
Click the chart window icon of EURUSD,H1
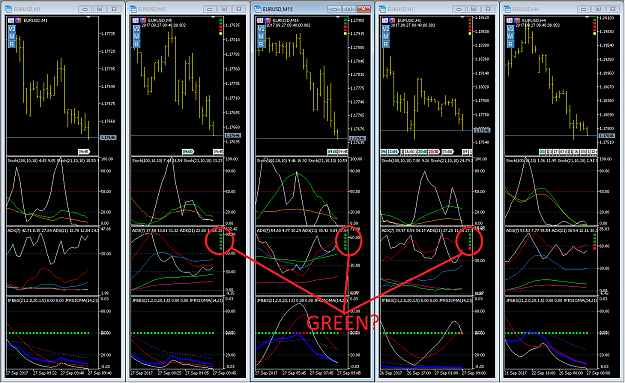click(383, 9)
